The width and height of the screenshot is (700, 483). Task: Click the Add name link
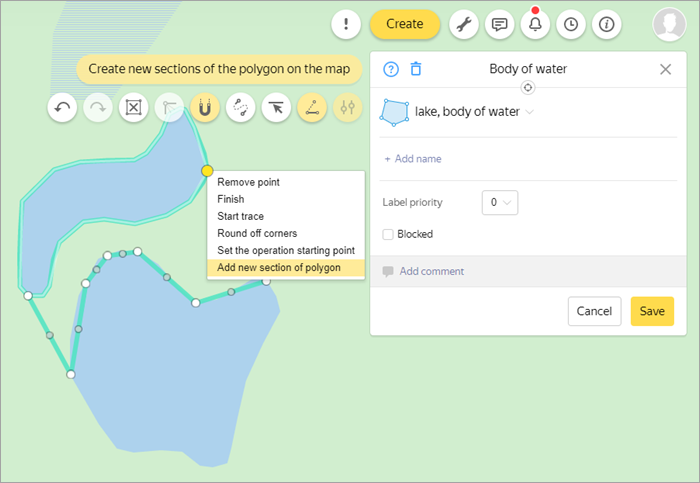(x=412, y=158)
